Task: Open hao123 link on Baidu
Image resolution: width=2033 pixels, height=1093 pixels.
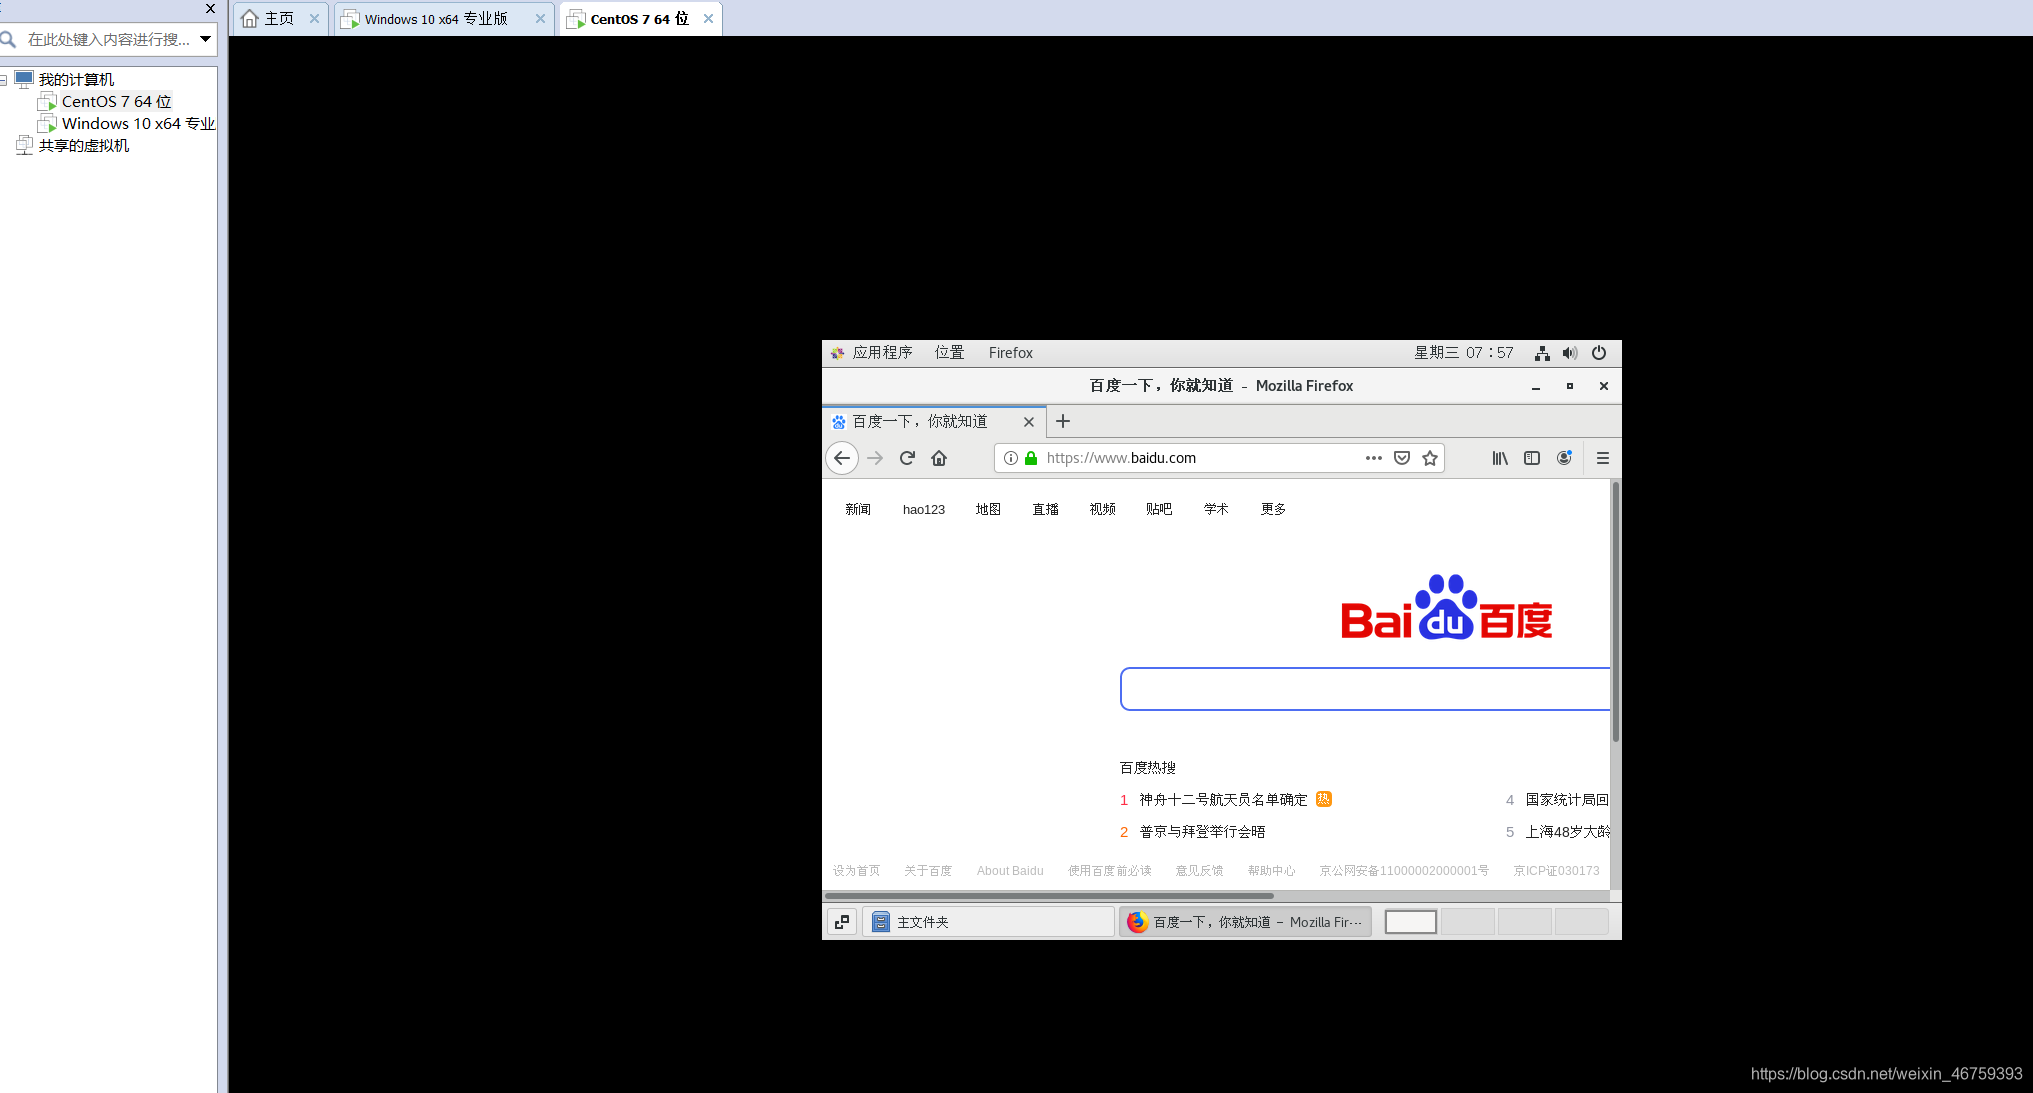Action: click(924, 509)
